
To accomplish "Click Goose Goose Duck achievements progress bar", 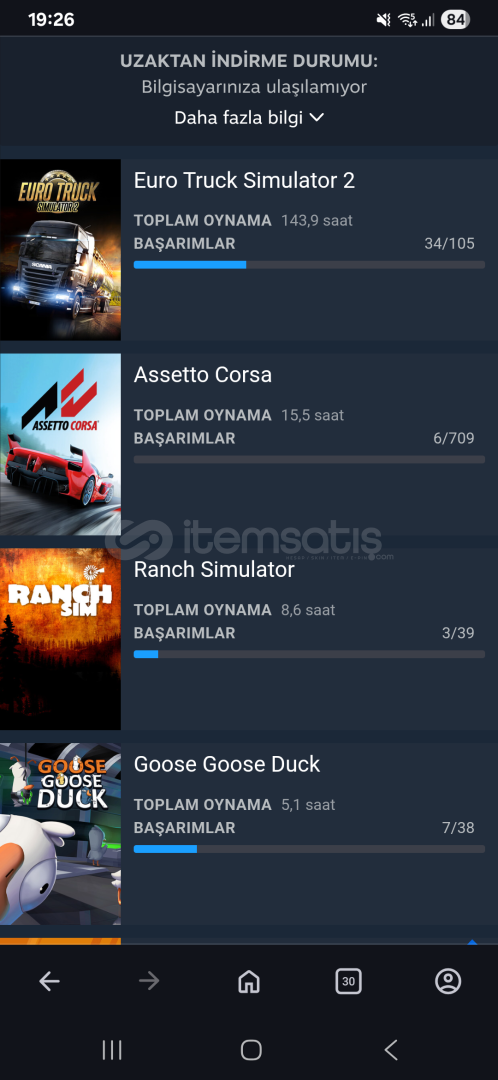I will click(309, 849).
